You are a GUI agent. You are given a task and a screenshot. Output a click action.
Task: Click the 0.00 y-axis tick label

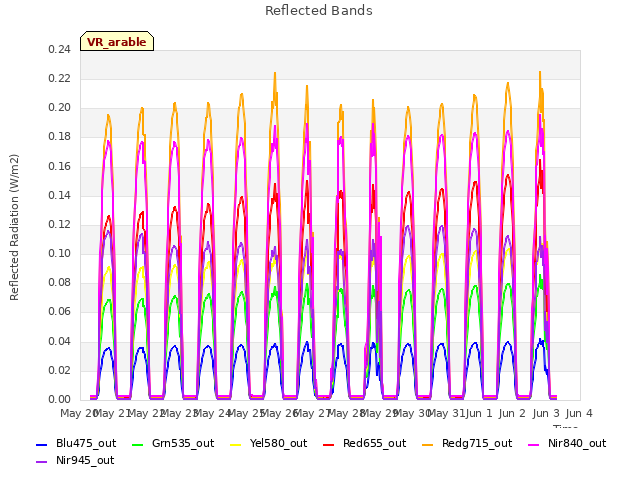(x=60, y=399)
